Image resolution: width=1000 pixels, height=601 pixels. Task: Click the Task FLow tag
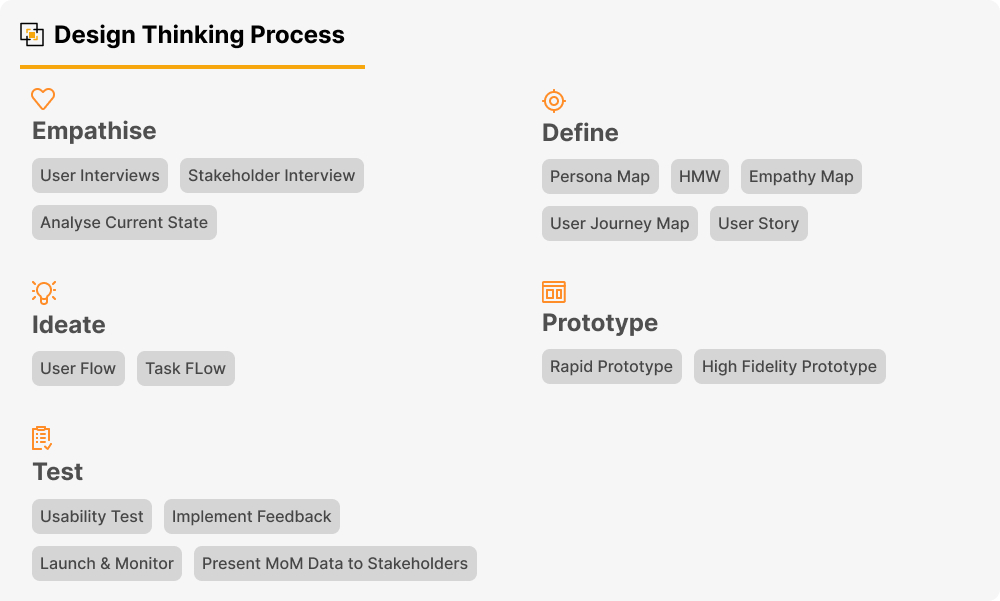point(186,369)
